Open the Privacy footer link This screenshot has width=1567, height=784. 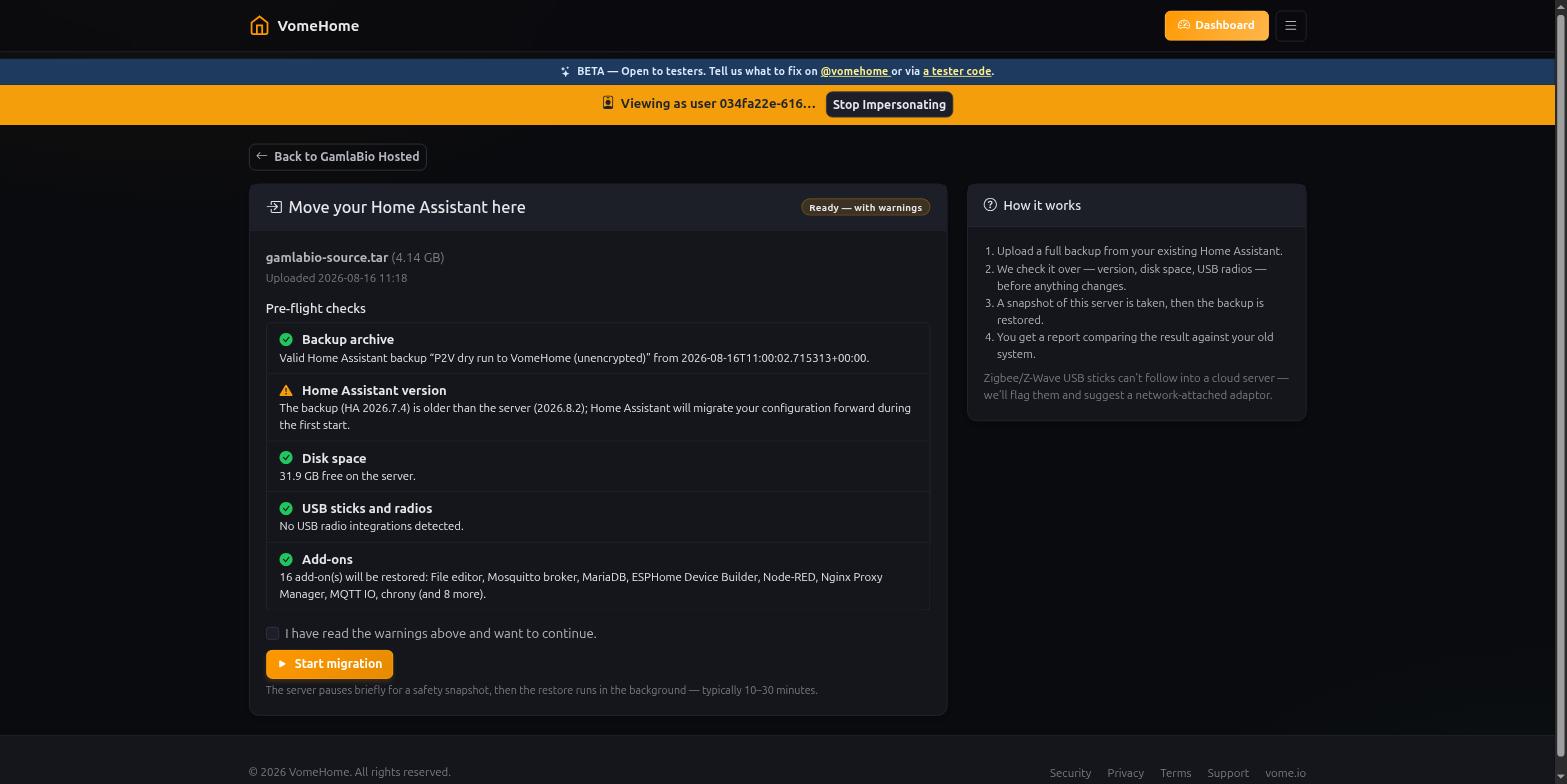click(x=1125, y=773)
